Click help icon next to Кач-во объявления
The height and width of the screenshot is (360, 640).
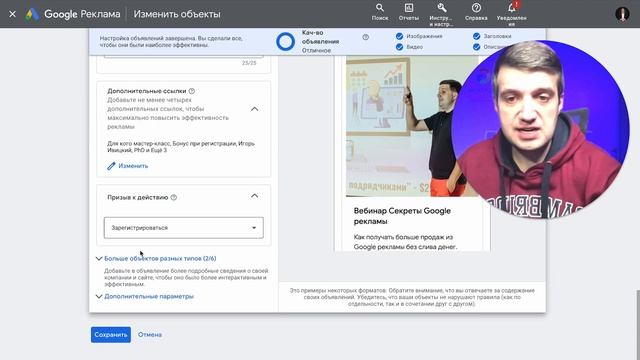pos(365,37)
